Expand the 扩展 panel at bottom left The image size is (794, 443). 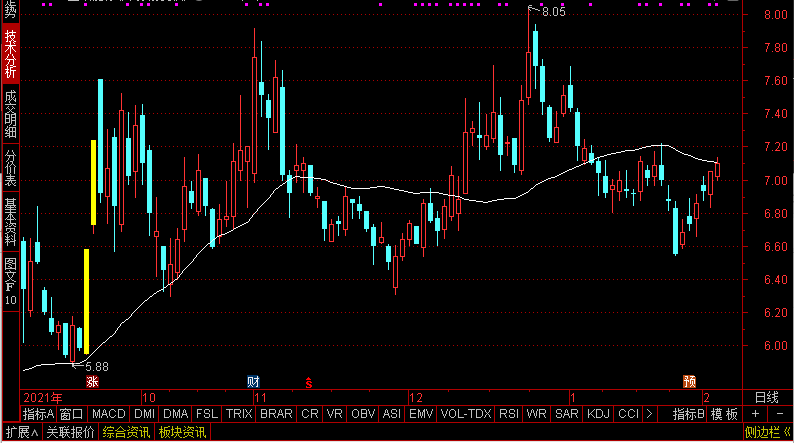point(20,432)
